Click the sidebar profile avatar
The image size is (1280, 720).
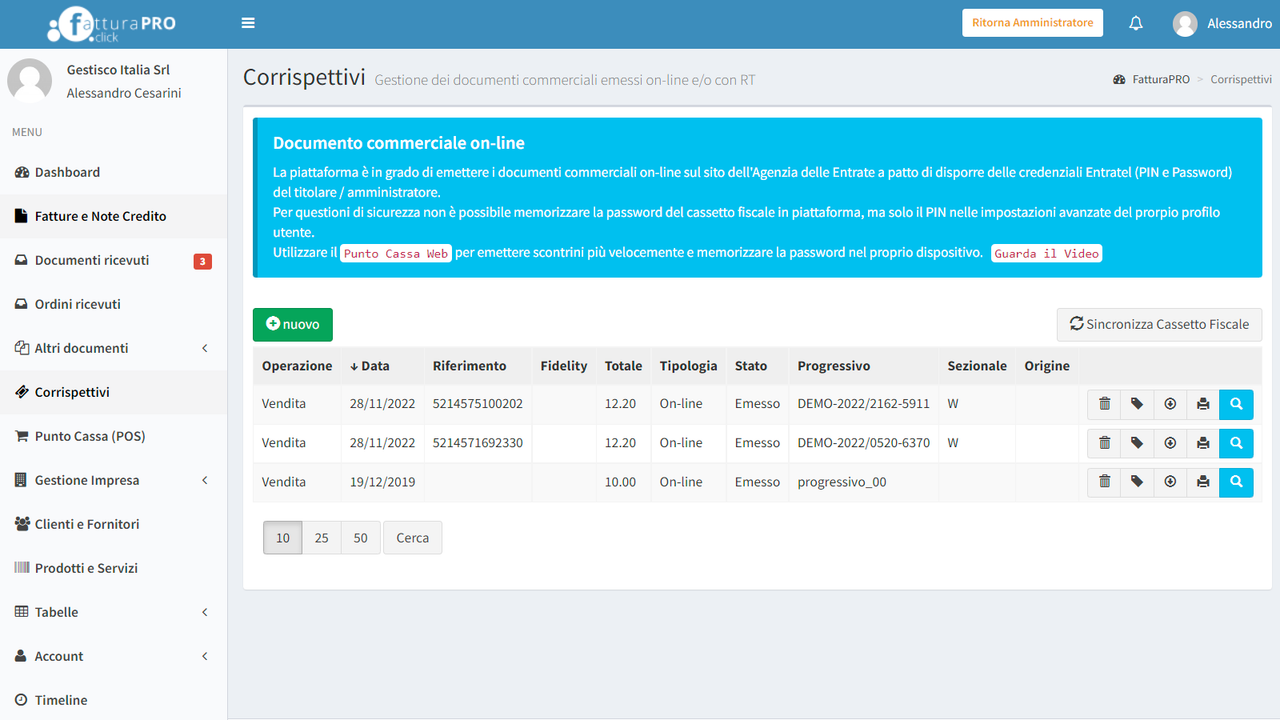(30, 81)
